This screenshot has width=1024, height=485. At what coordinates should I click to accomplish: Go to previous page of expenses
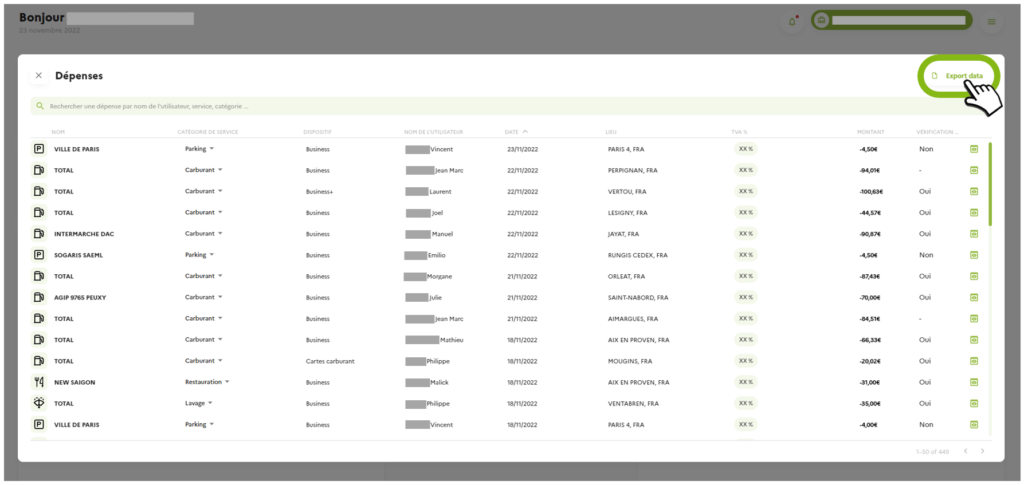pyautogui.click(x=965, y=451)
